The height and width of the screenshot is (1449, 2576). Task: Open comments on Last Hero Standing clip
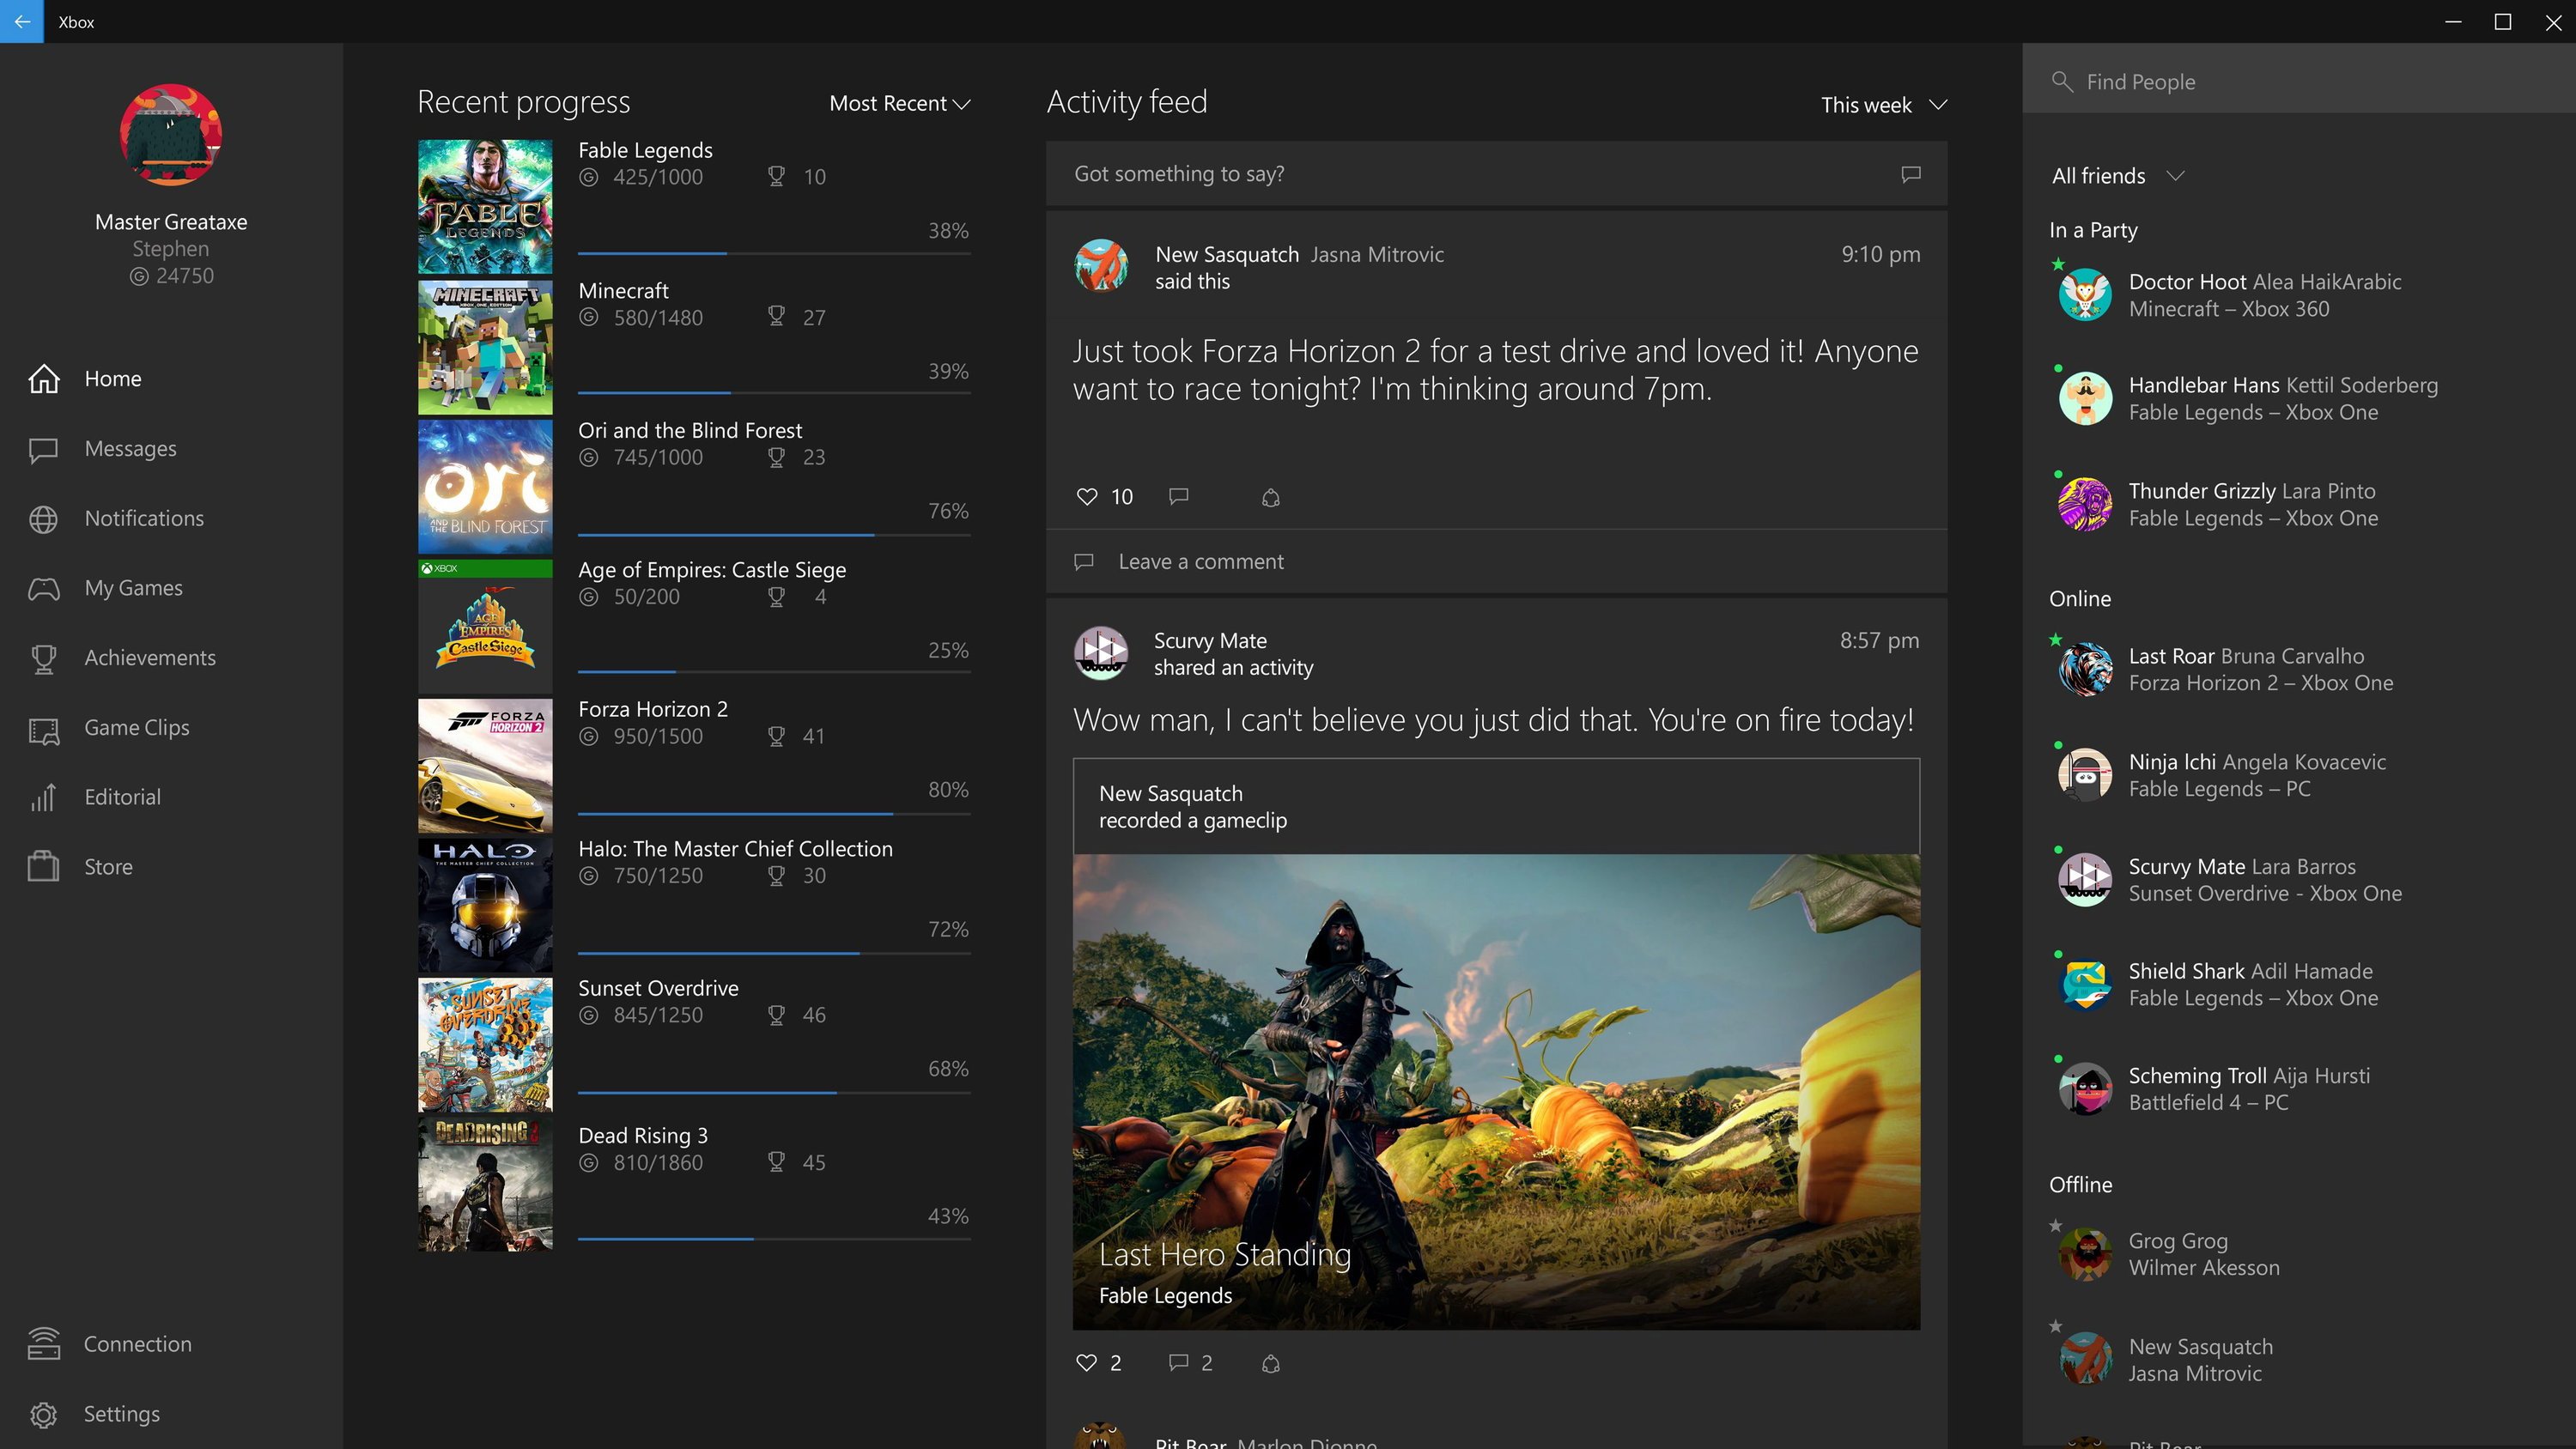1179,1362
